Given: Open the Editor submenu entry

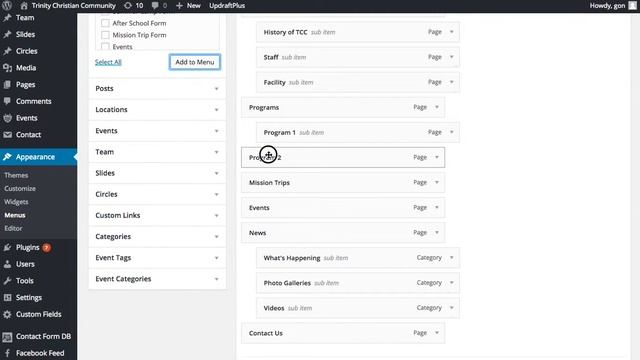Looking at the screenshot, I should click(x=13, y=229).
